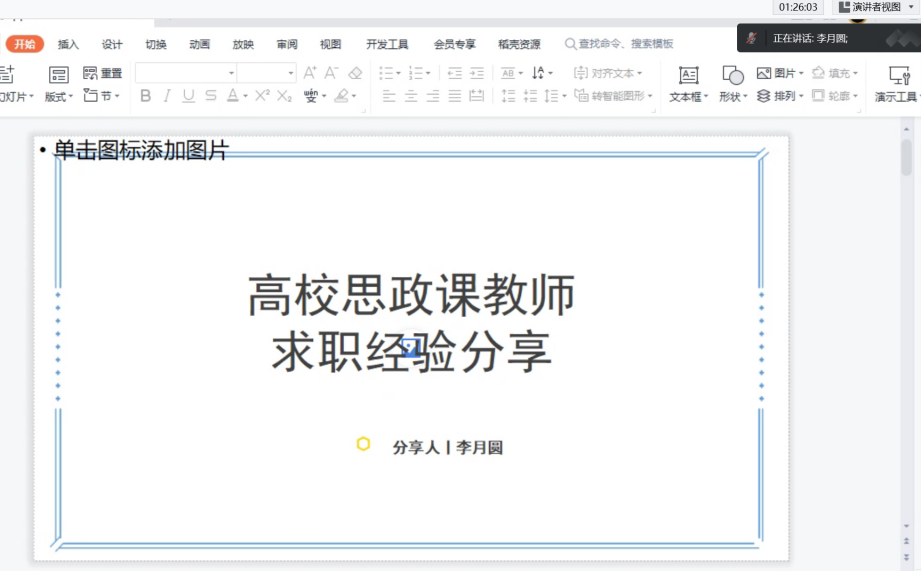Screen dimensions: 921x571
Task: Open the 动画 (Animation) tab
Action: 200,44
